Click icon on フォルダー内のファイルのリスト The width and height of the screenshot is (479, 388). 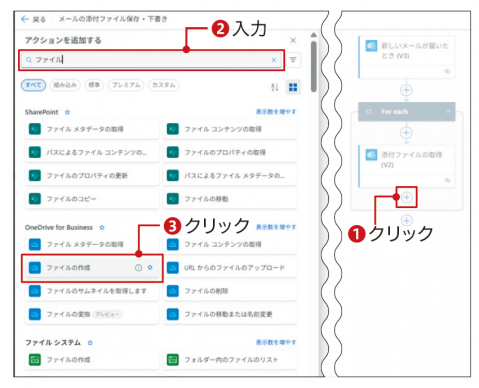click(x=173, y=360)
